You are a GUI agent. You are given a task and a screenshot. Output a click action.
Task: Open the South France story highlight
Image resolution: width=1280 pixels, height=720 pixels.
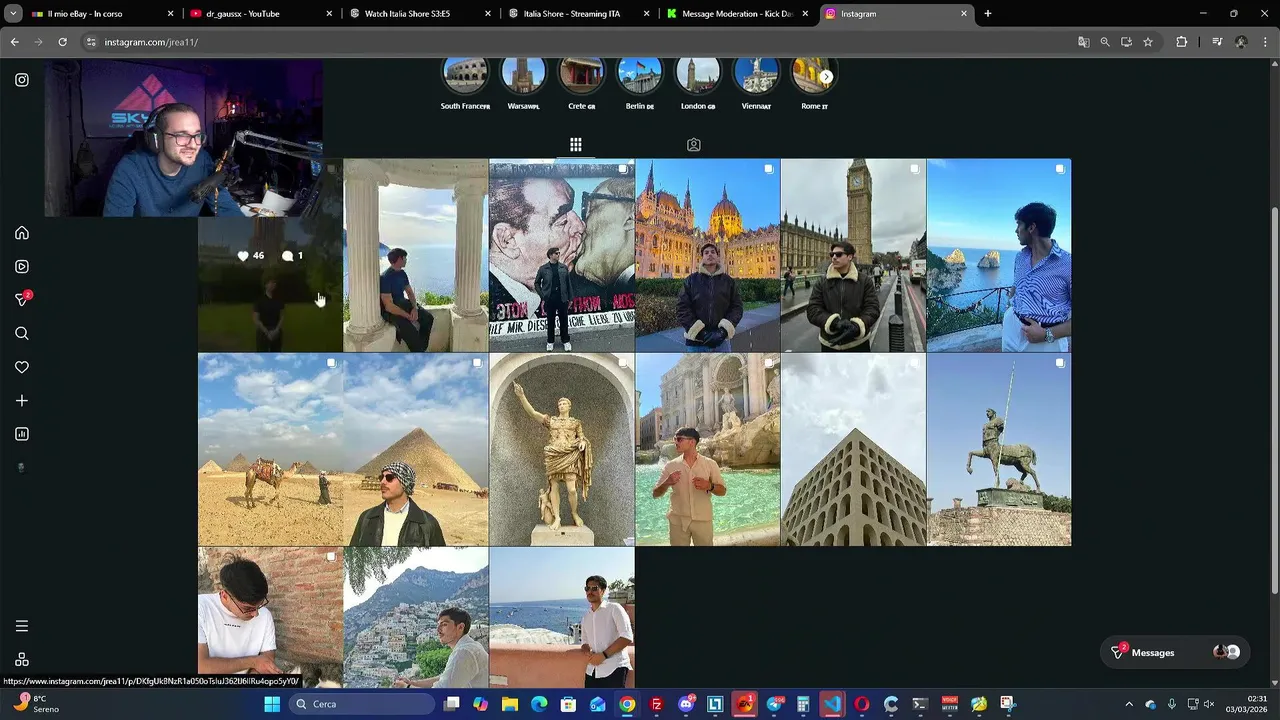tap(465, 74)
